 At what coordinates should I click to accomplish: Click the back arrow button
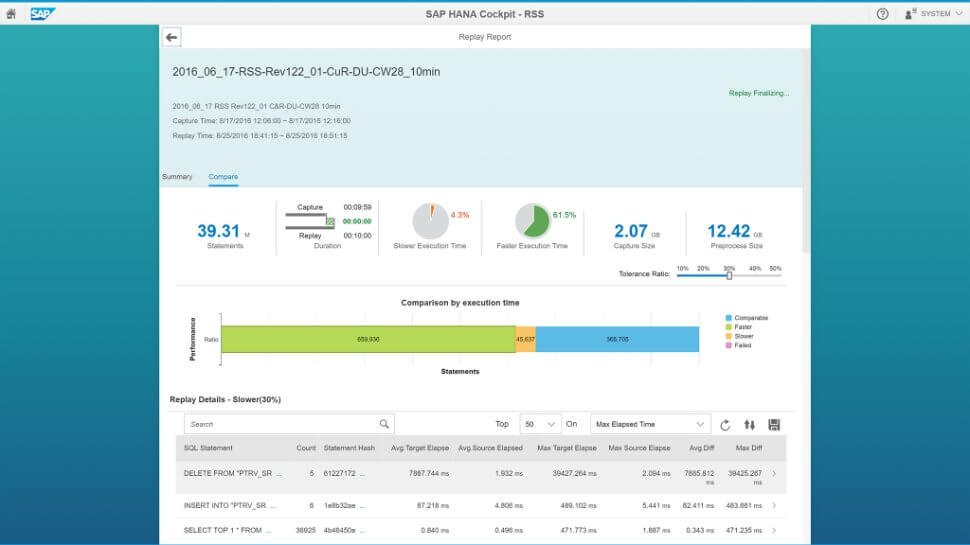(171, 37)
